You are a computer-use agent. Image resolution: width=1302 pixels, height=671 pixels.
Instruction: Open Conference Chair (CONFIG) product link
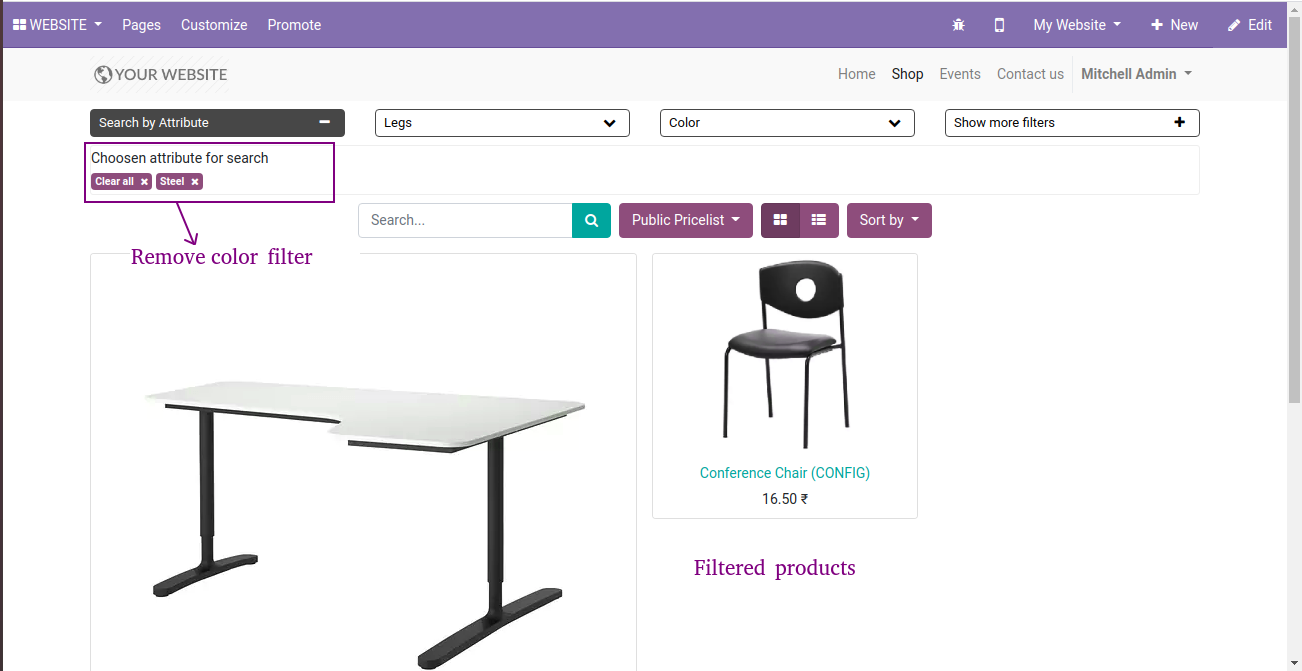point(785,473)
